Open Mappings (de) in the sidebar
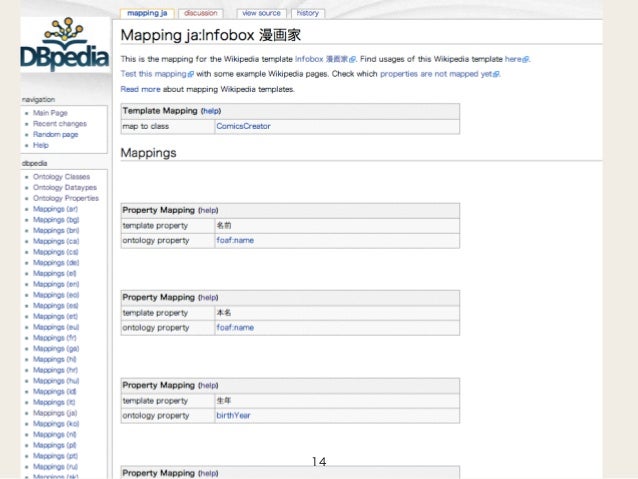This screenshot has height=479, width=638. [56, 262]
